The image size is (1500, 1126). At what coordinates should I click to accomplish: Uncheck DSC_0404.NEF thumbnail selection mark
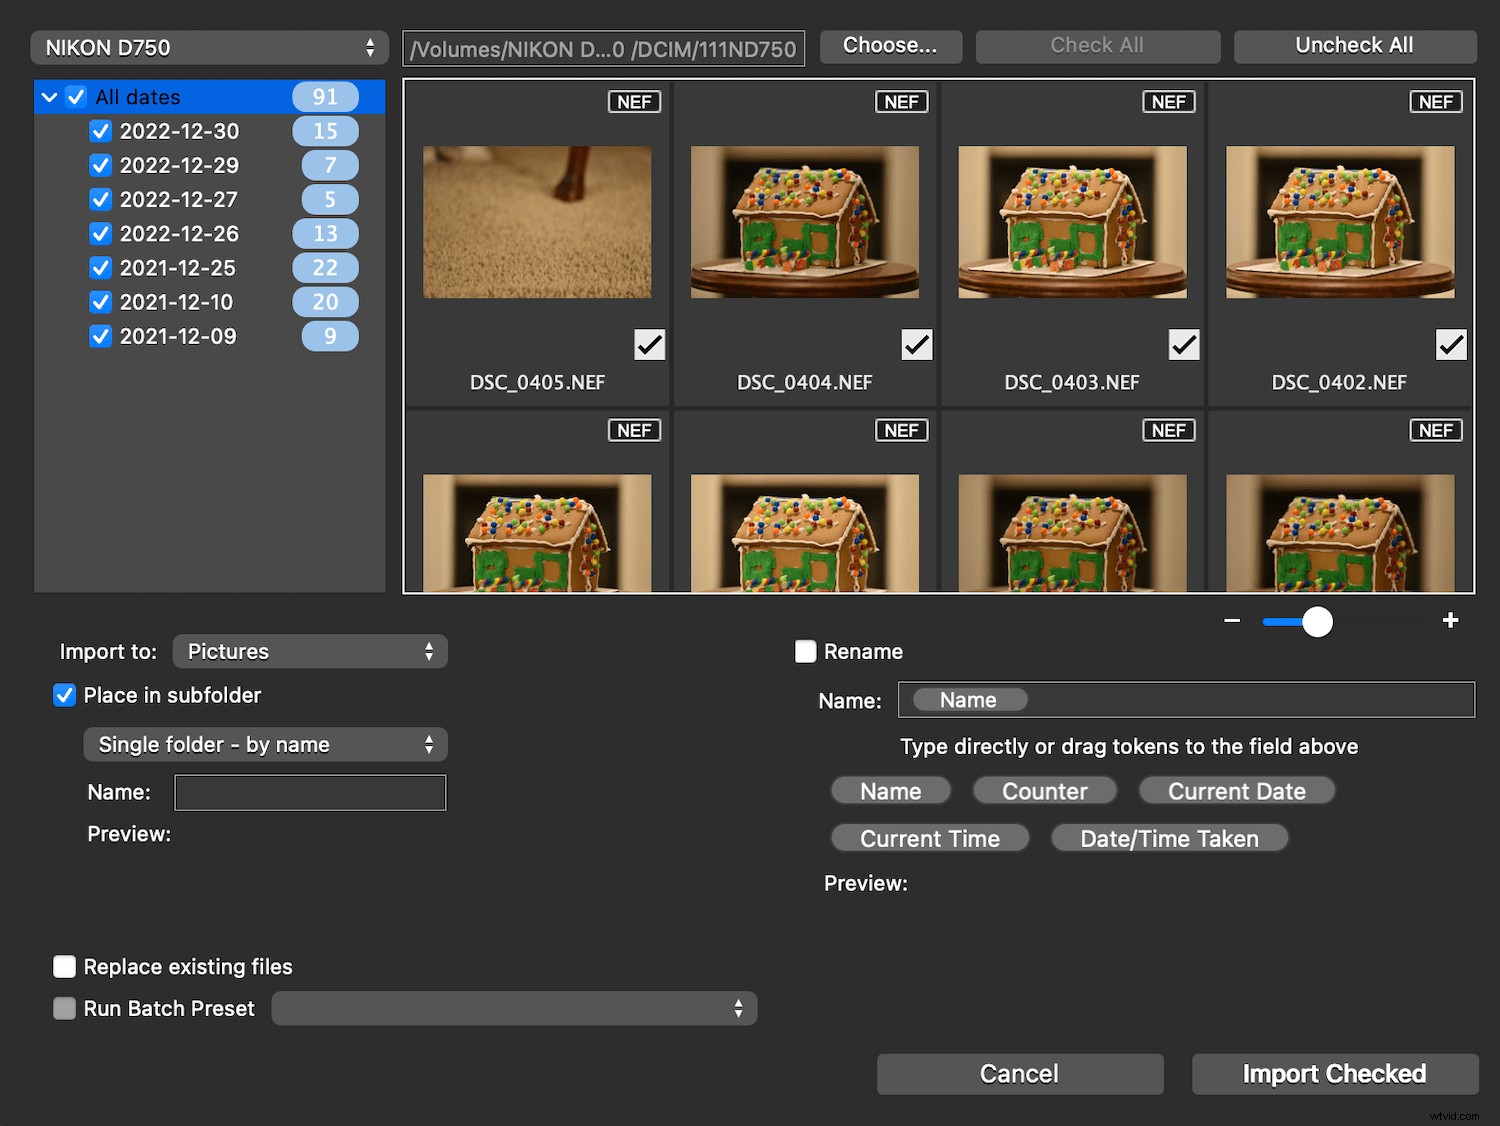click(916, 344)
